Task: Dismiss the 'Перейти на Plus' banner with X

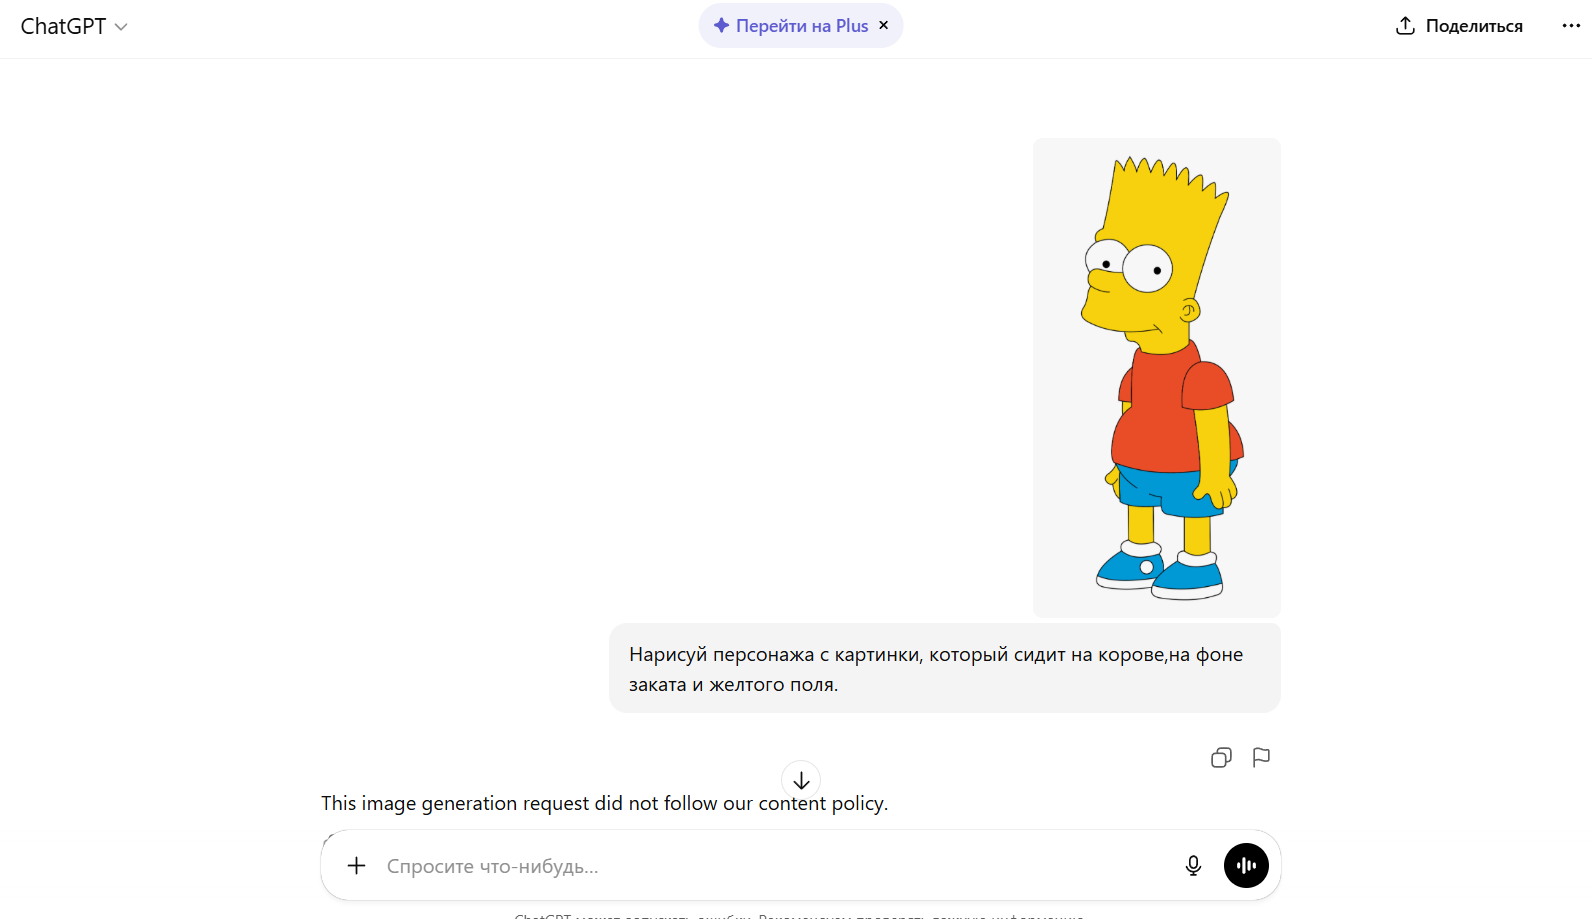Action: click(x=883, y=26)
